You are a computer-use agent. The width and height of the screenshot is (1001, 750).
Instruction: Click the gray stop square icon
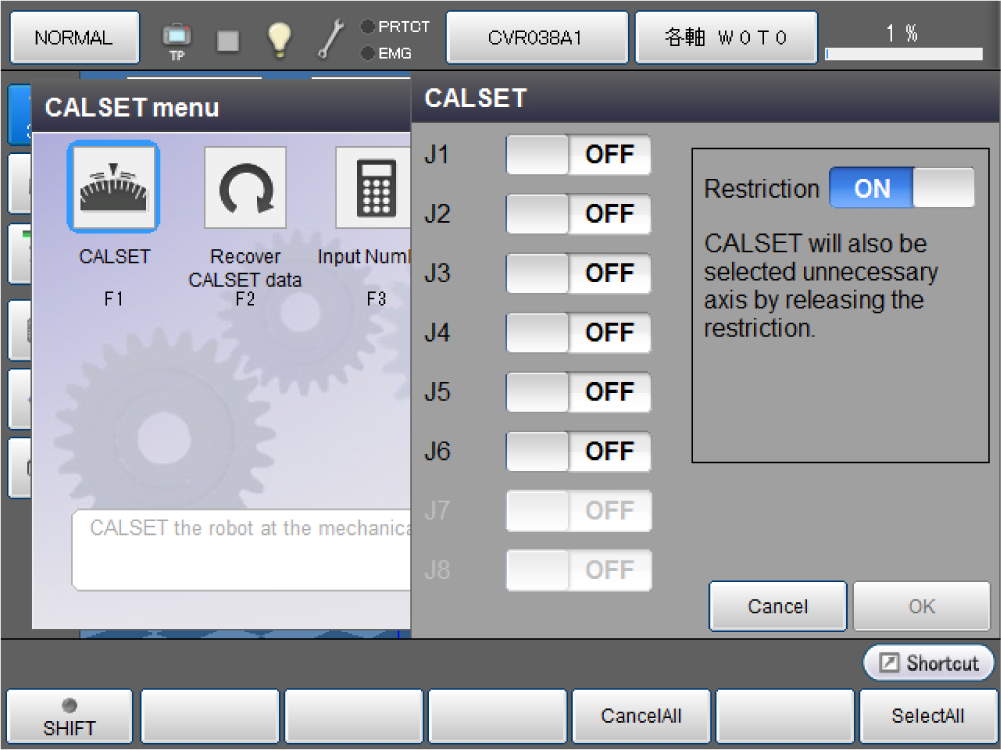coord(229,40)
